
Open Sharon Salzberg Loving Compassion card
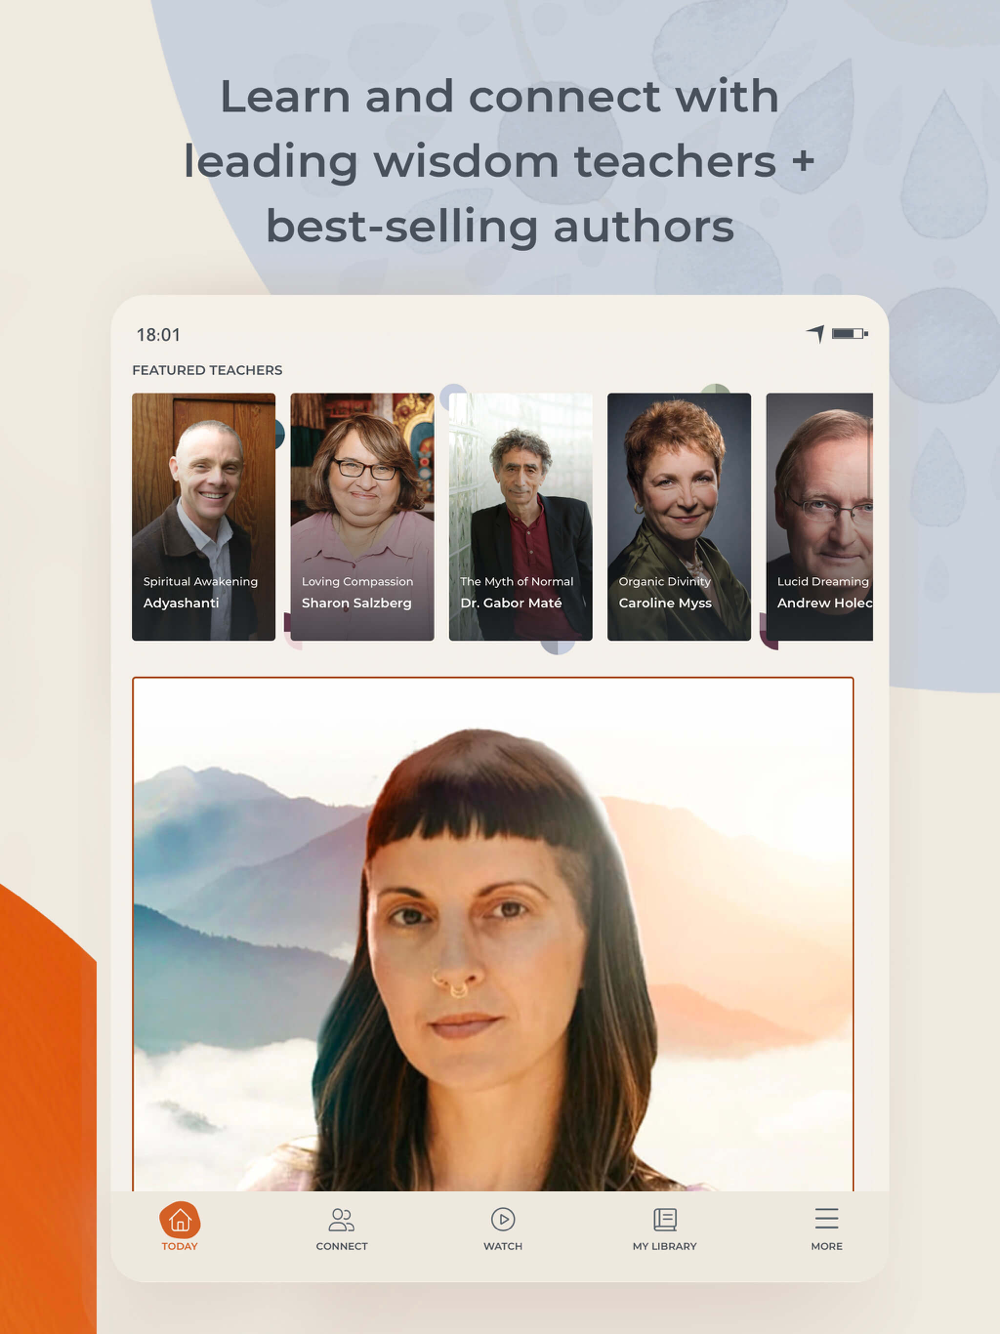(362, 517)
